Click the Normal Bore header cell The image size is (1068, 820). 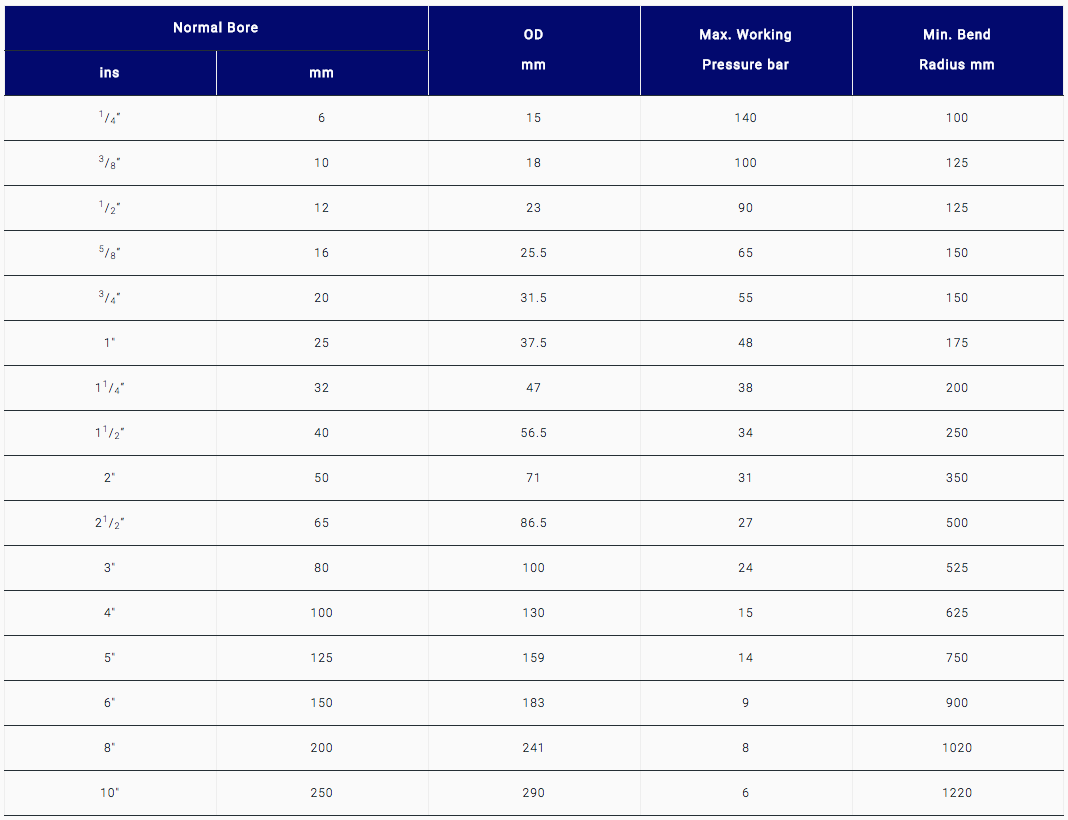click(216, 28)
